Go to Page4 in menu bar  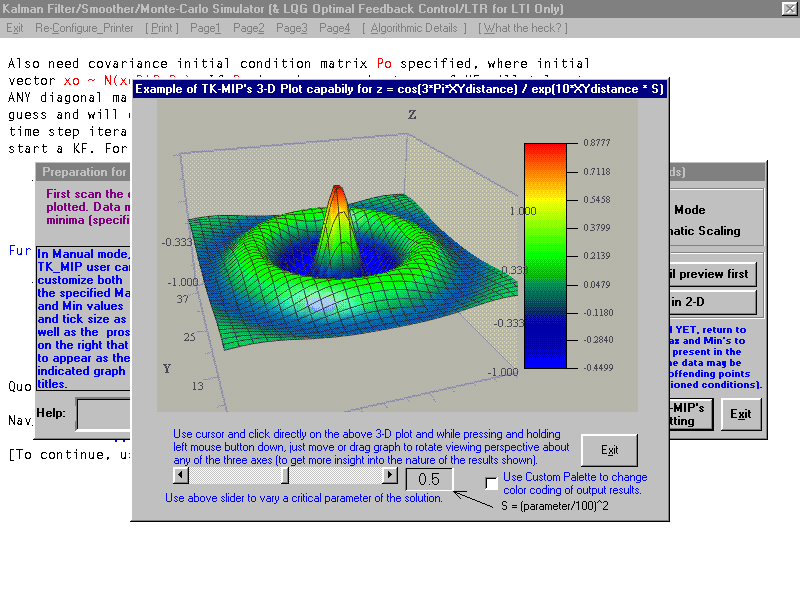tap(335, 28)
